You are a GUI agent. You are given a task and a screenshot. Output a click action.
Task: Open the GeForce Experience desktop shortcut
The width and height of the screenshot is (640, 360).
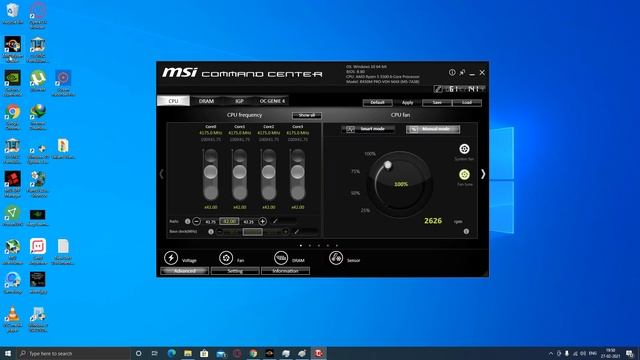[x=13, y=83]
